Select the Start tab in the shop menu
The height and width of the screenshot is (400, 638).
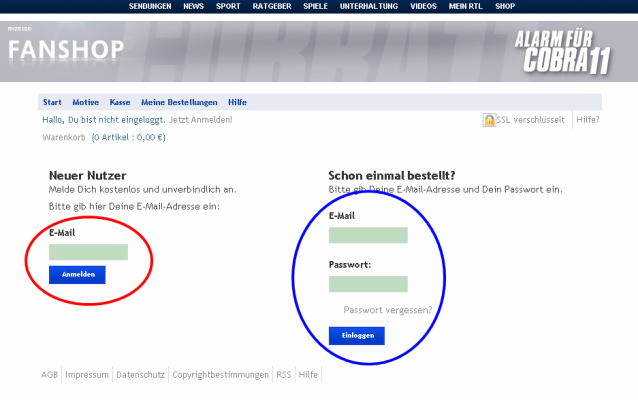click(52, 102)
